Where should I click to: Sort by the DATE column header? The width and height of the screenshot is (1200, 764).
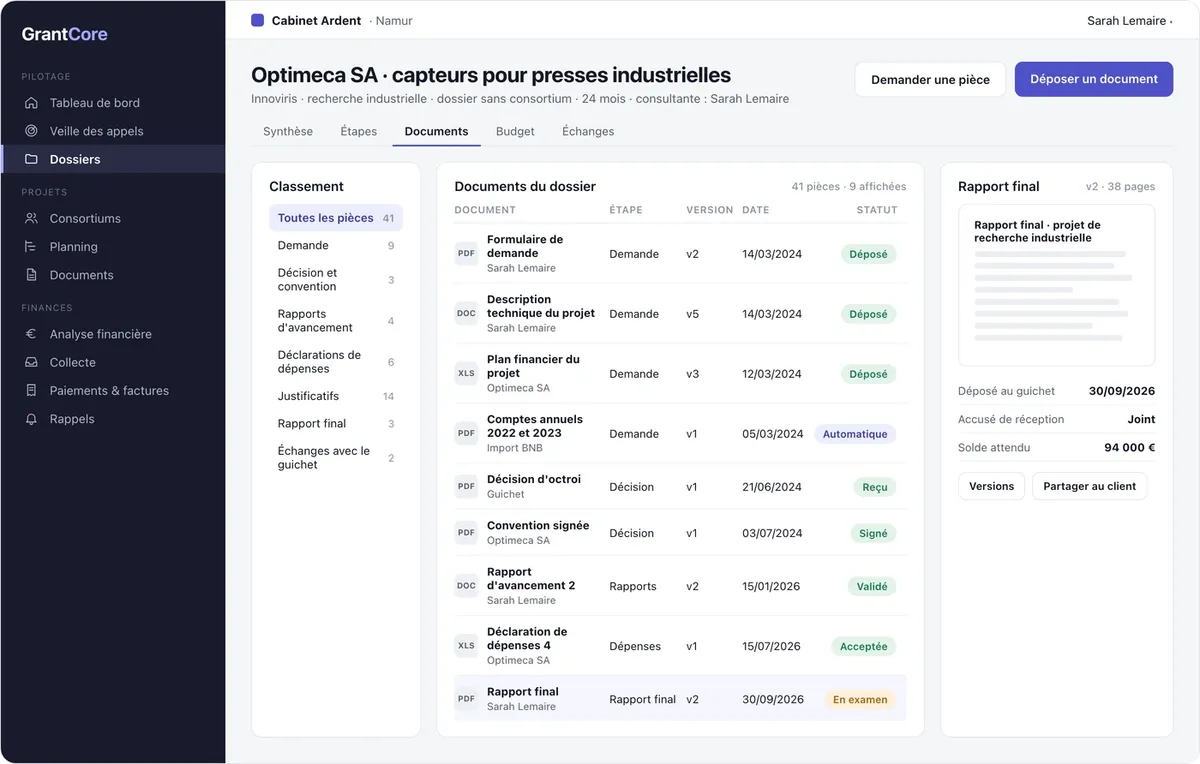756,210
